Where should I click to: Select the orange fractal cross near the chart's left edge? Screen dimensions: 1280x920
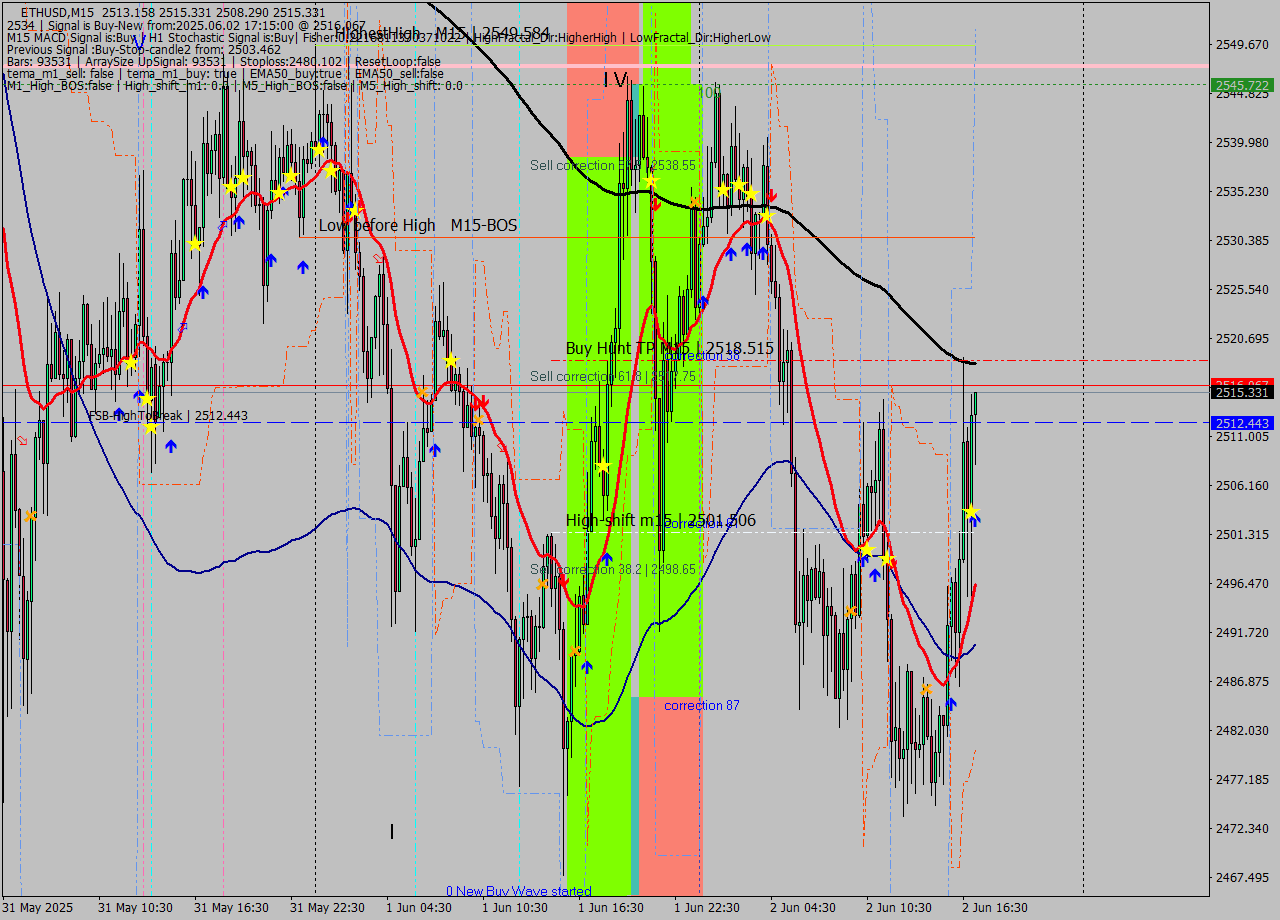click(x=30, y=515)
